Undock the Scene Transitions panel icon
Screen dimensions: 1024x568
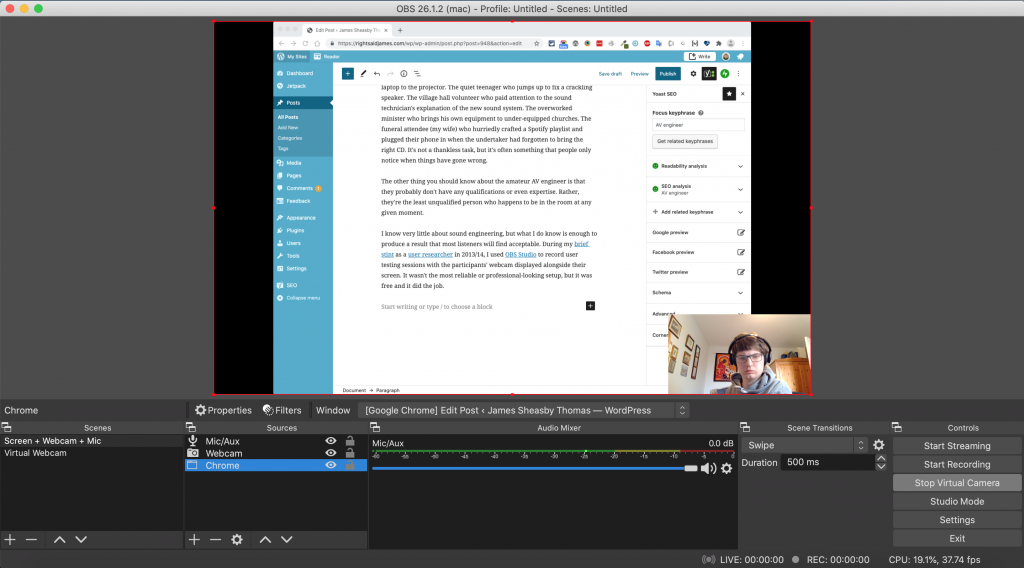click(x=745, y=427)
